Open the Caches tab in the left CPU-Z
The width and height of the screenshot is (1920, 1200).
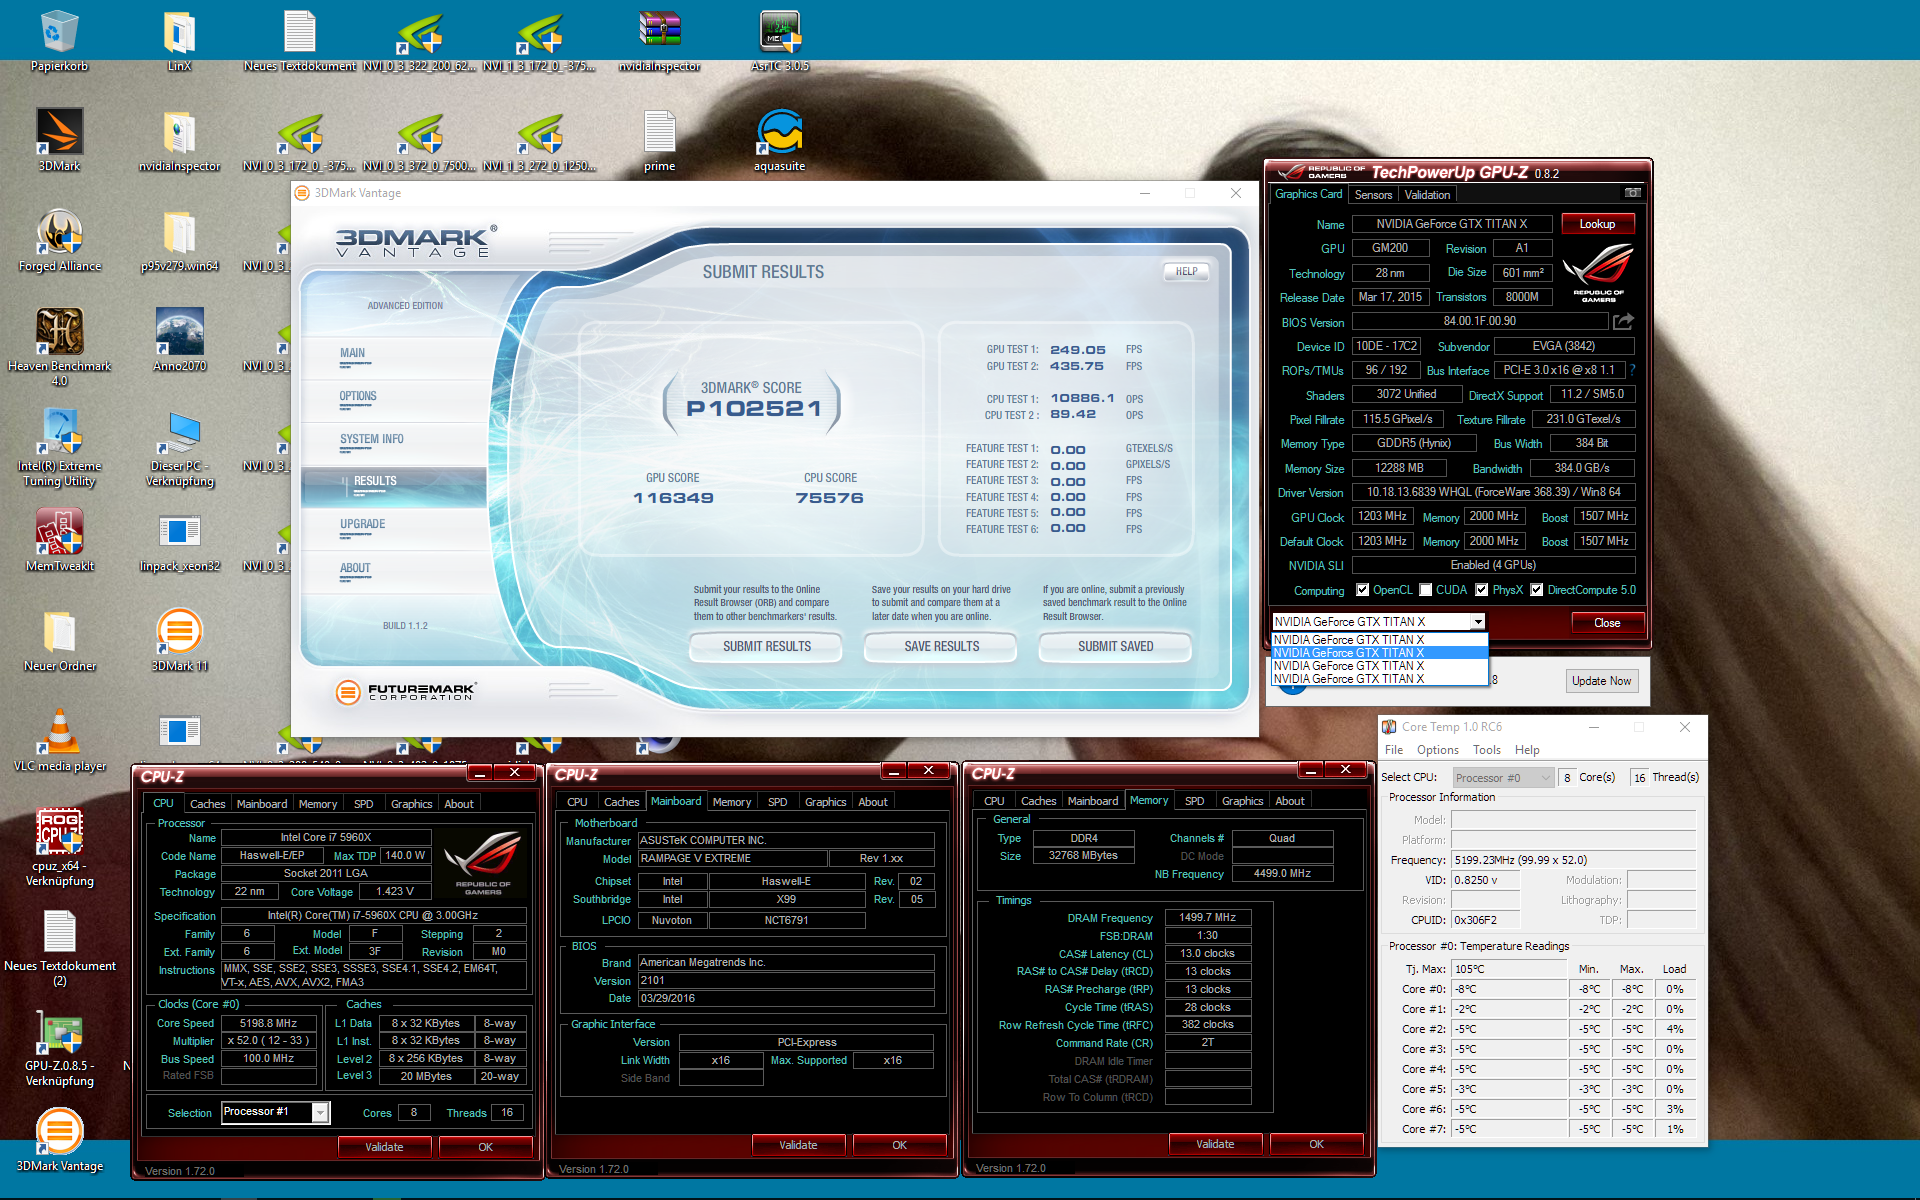pyautogui.click(x=208, y=804)
